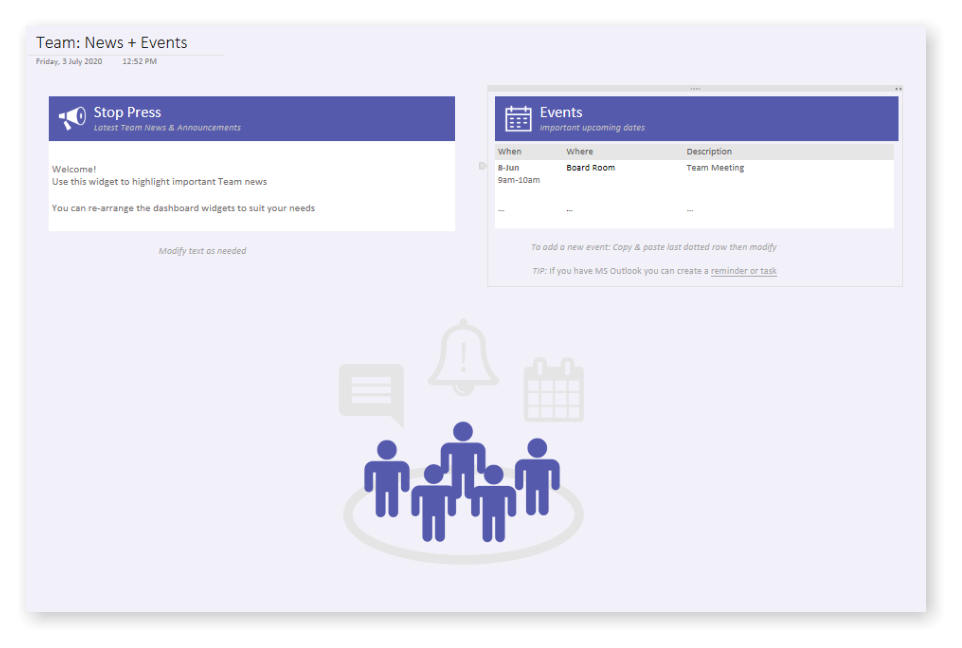
Task: Click the 'Where' column header
Action: click(579, 152)
